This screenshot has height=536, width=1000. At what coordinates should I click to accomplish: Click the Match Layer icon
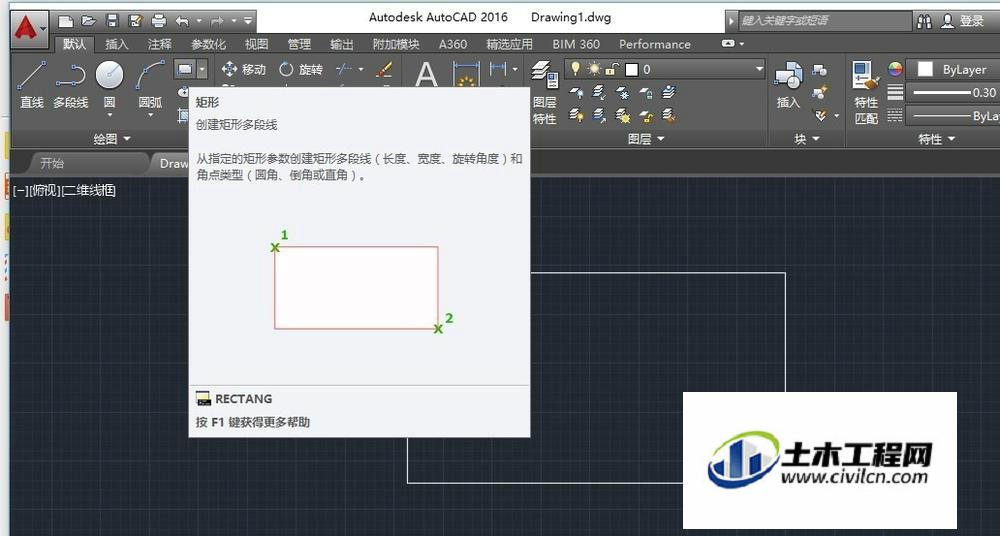[x=668, y=115]
